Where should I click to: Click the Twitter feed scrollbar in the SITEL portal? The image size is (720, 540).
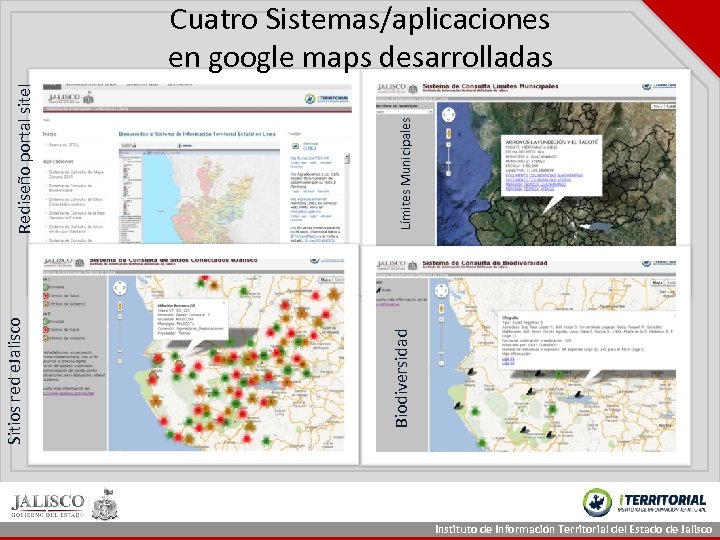pyautogui.click(x=347, y=159)
